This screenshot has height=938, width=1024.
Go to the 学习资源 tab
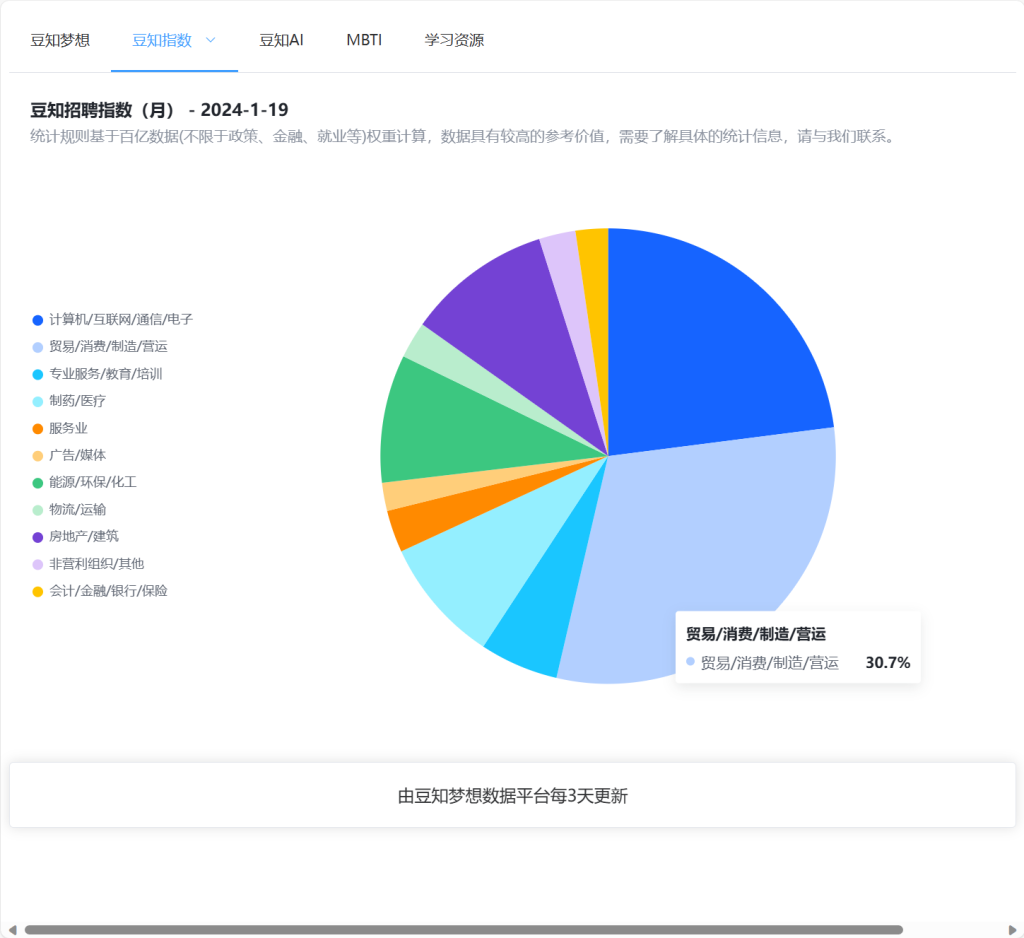(x=455, y=40)
